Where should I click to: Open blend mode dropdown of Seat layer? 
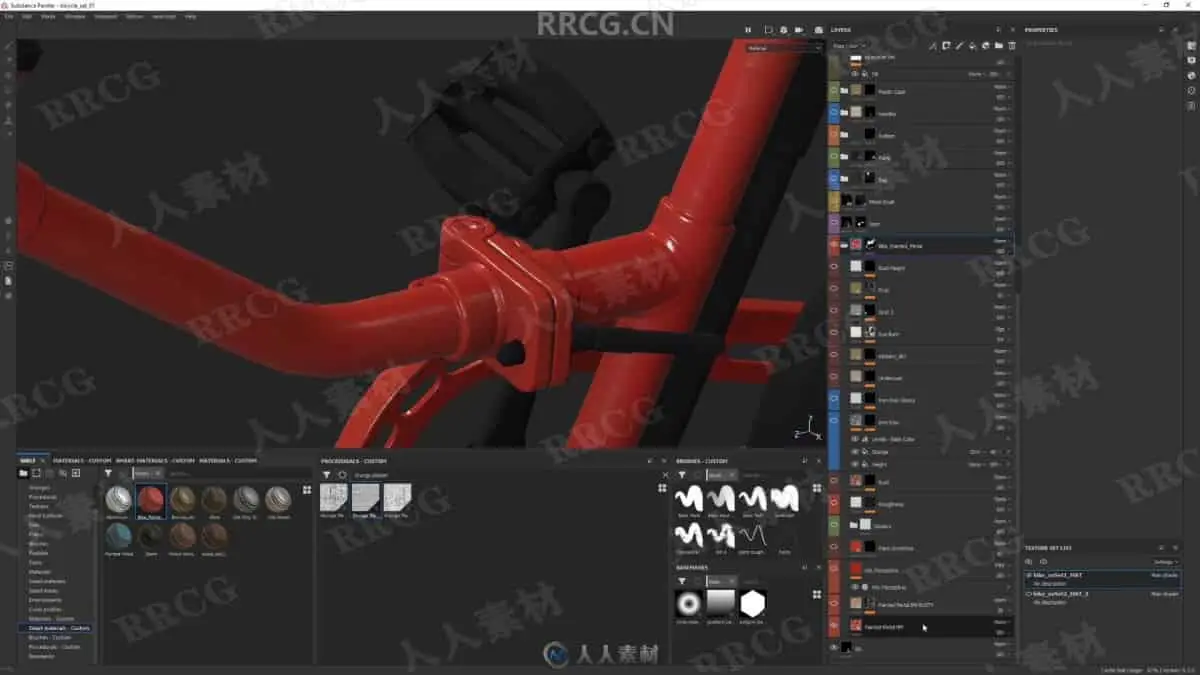tap(1002, 219)
